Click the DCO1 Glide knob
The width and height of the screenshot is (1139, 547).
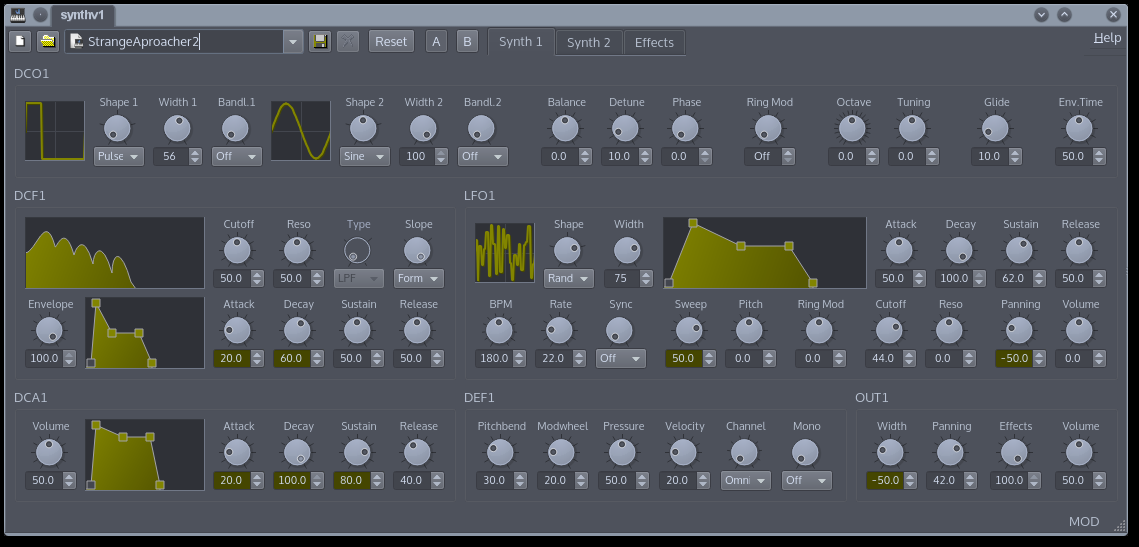[996, 129]
